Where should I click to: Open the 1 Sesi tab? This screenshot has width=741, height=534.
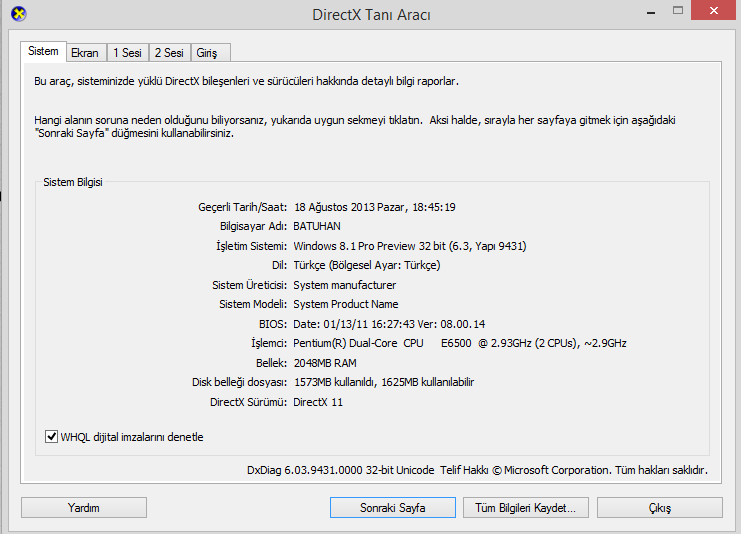tap(128, 53)
